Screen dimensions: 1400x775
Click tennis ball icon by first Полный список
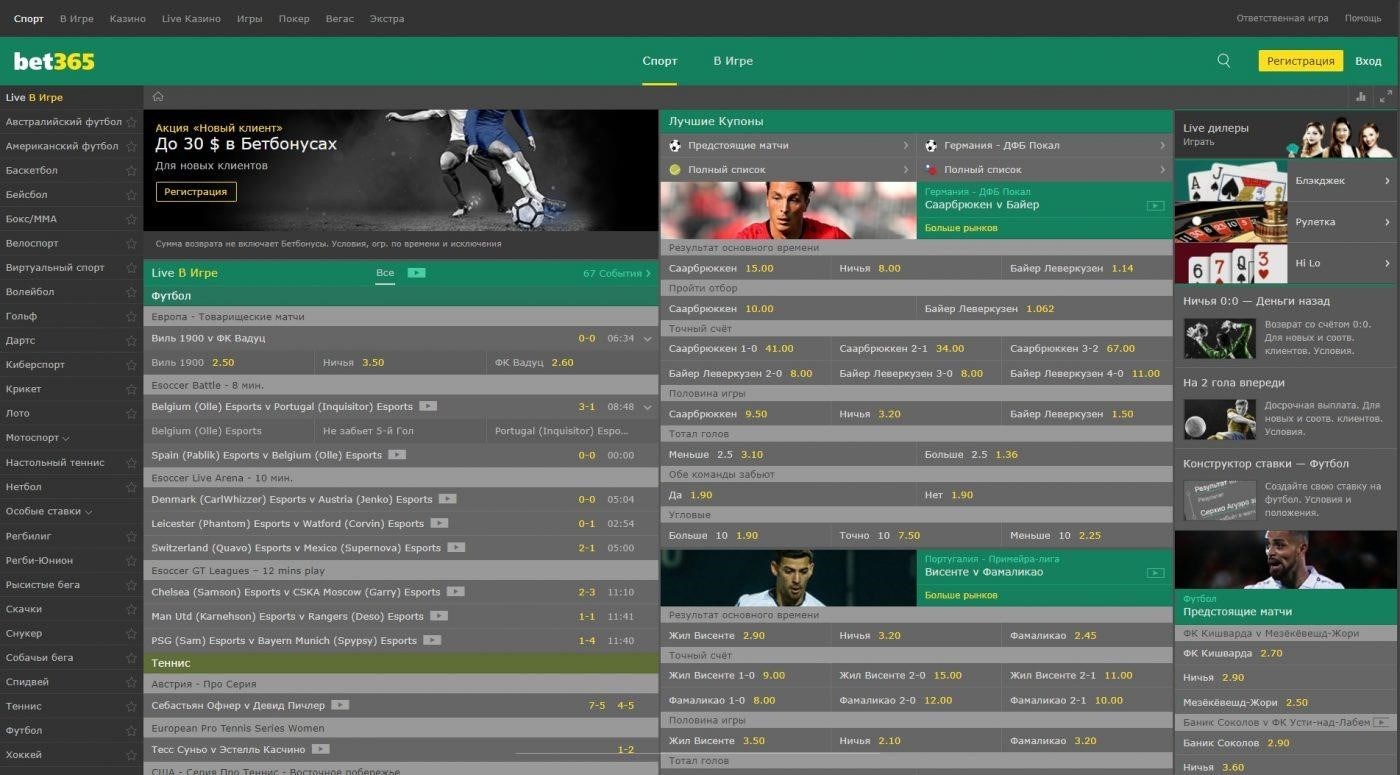[675, 170]
